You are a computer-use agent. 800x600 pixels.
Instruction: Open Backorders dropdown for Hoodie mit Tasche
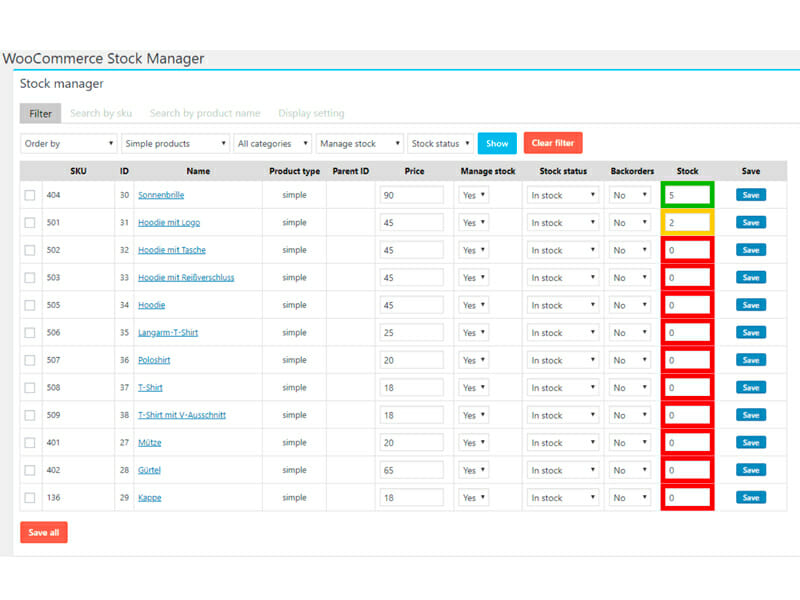(x=630, y=251)
